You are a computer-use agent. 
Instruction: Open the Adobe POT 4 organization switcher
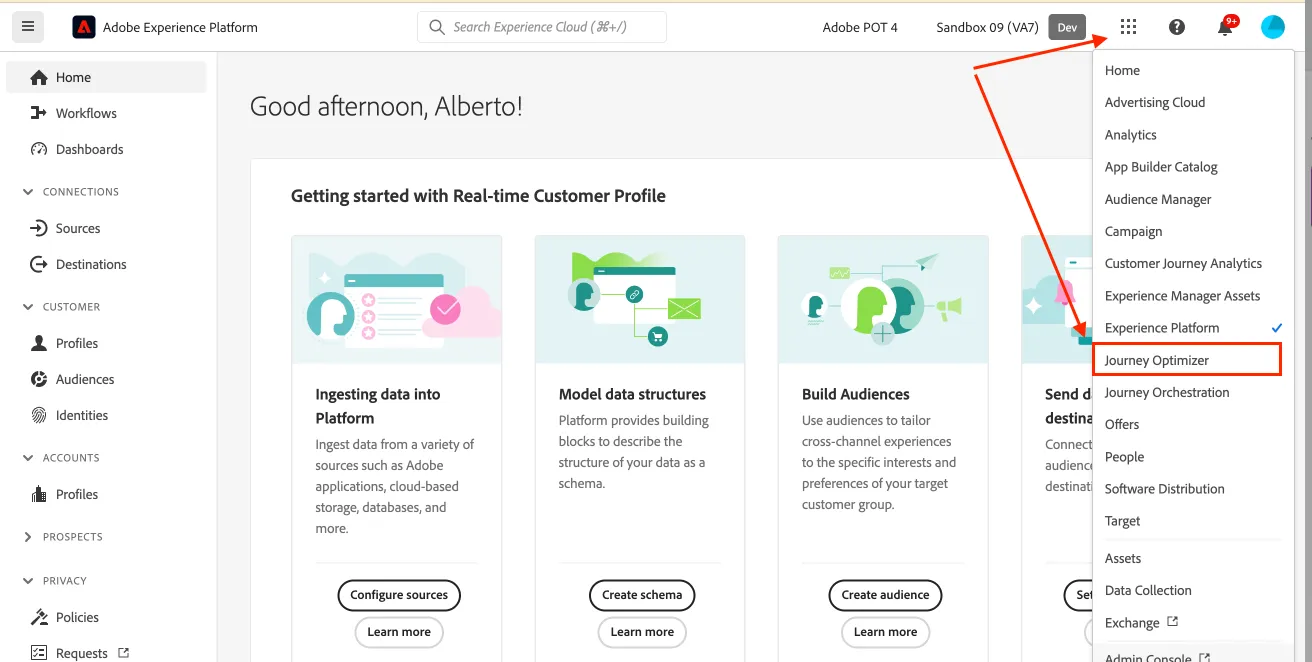(x=860, y=27)
